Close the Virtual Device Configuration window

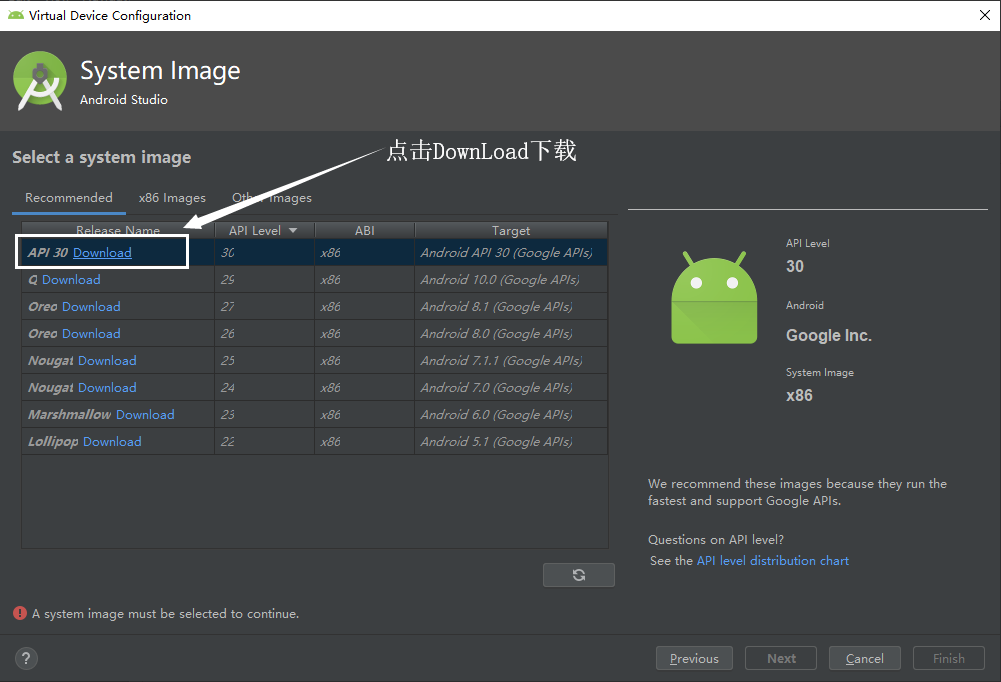[984, 15]
